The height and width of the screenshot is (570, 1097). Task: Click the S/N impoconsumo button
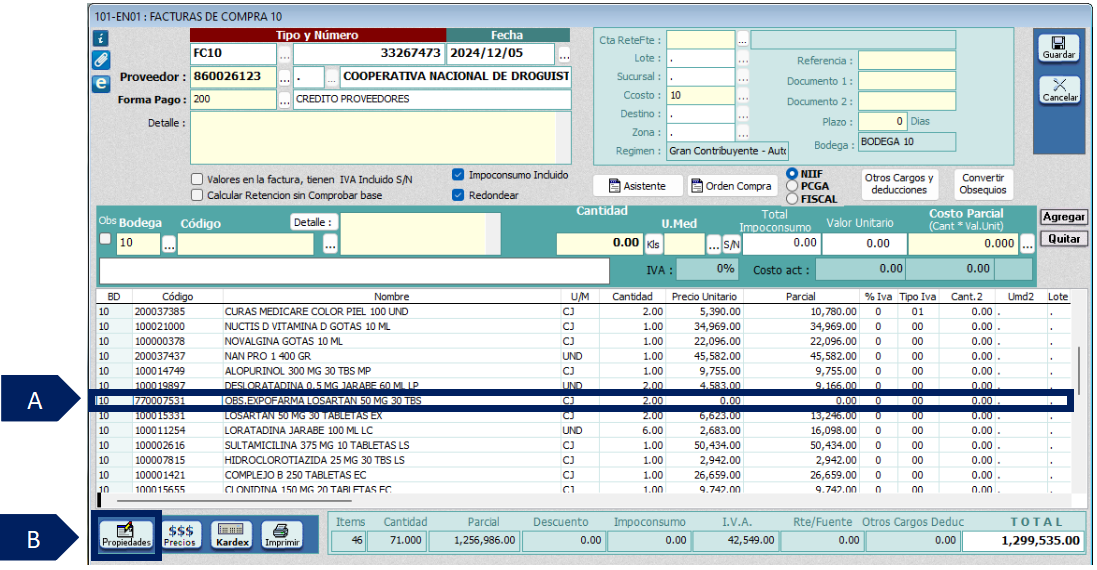[x=731, y=244]
